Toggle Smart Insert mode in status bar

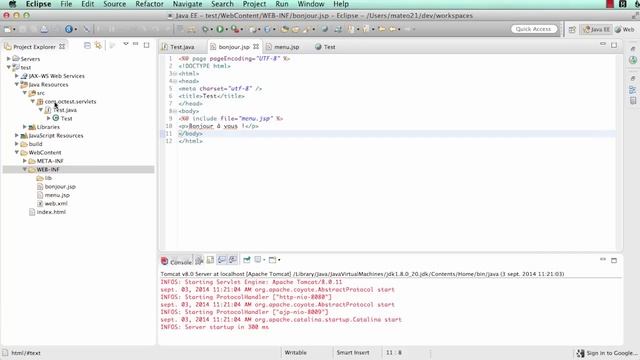tap(353, 352)
